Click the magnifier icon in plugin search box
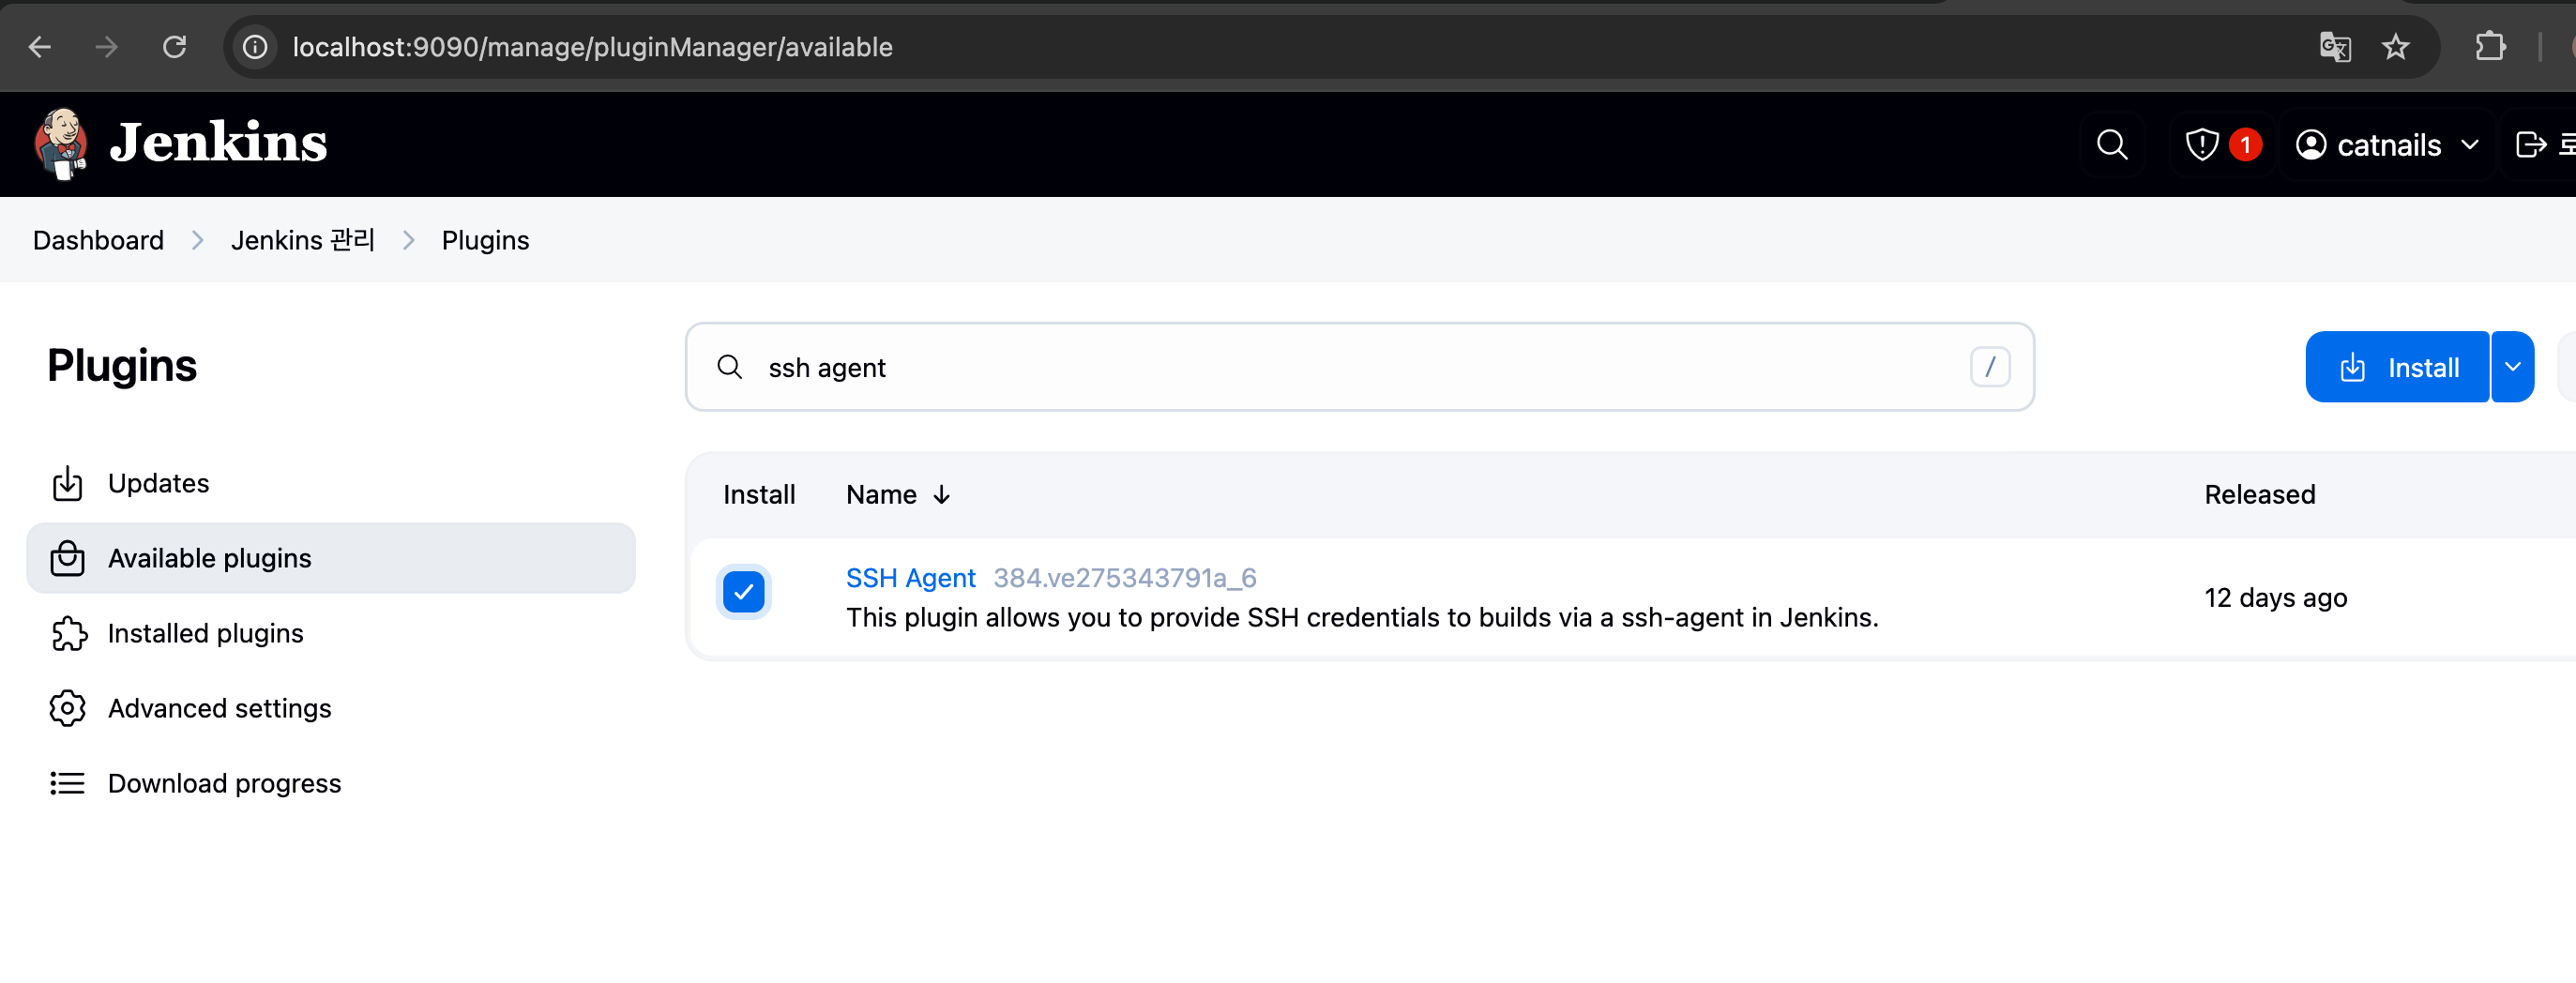2576x983 pixels. point(730,367)
